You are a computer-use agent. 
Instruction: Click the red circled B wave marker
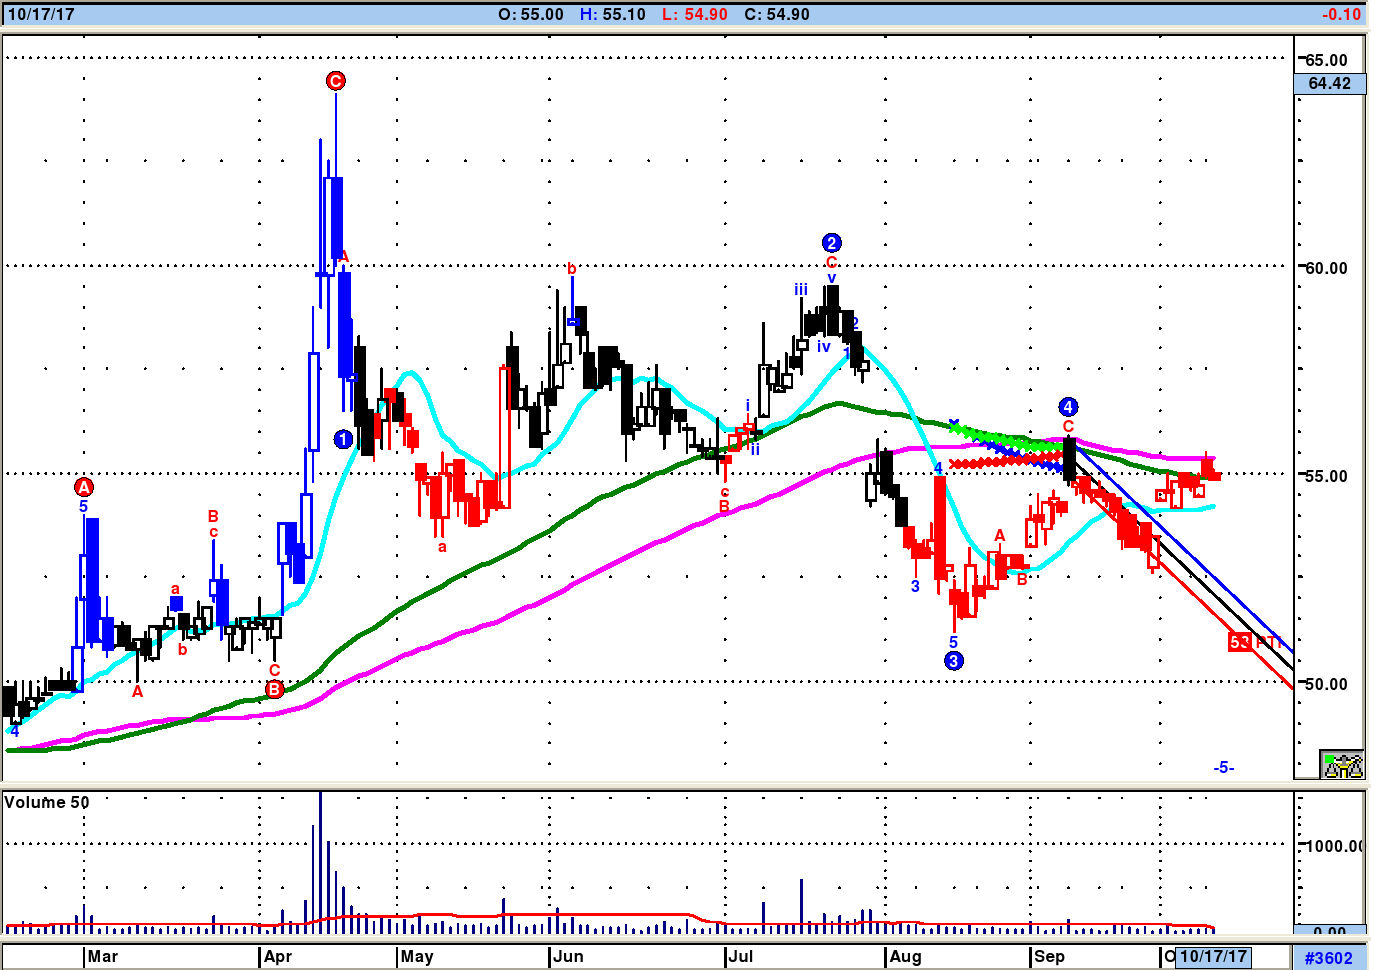[x=274, y=689]
